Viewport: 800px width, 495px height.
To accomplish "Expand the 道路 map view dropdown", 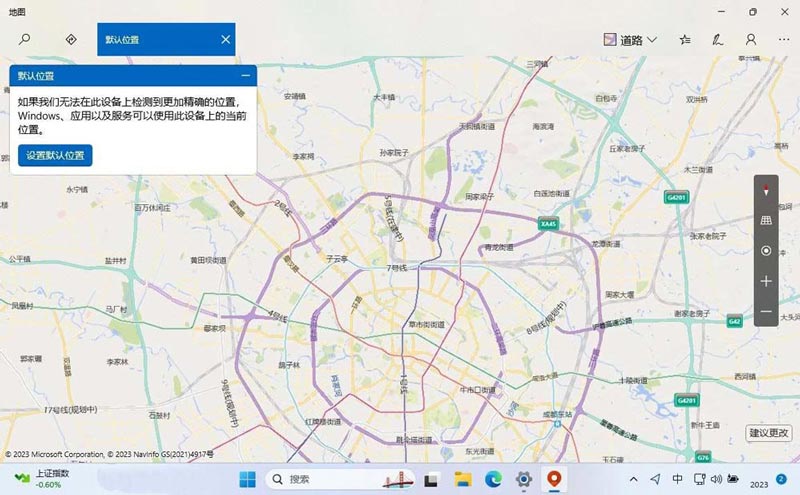I will pos(631,40).
